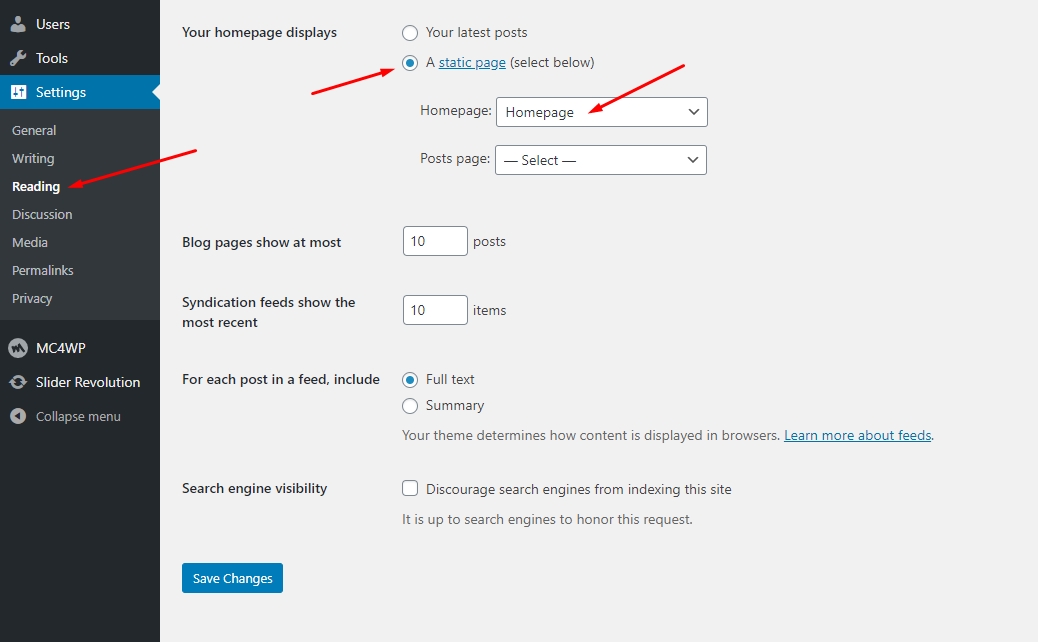1038x642 pixels.
Task: Click the Collapse menu arrow icon
Action: [18, 416]
